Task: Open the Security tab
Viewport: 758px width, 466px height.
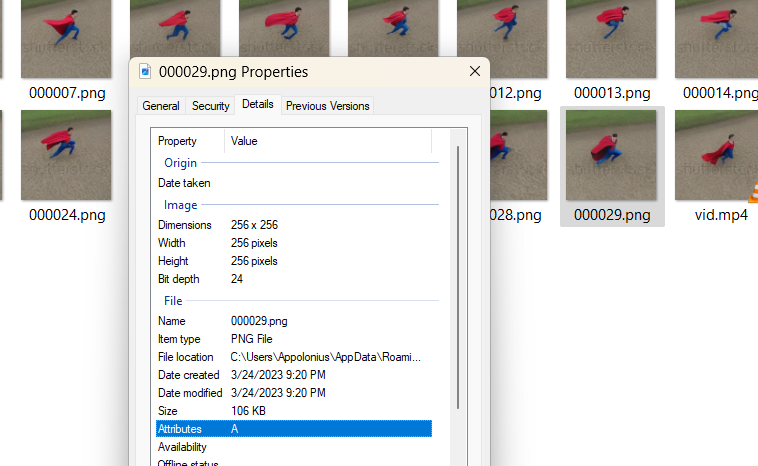Action: (x=210, y=106)
